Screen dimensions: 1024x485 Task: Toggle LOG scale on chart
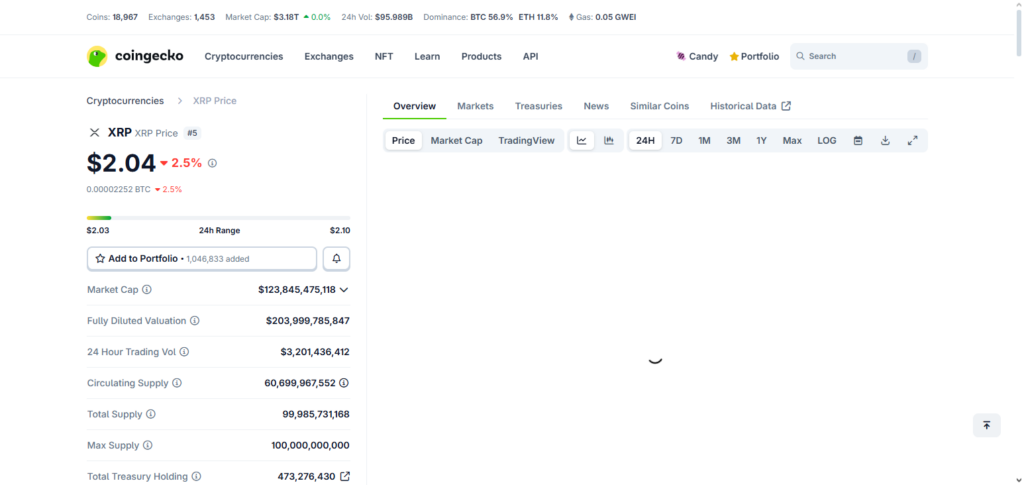(x=827, y=141)
